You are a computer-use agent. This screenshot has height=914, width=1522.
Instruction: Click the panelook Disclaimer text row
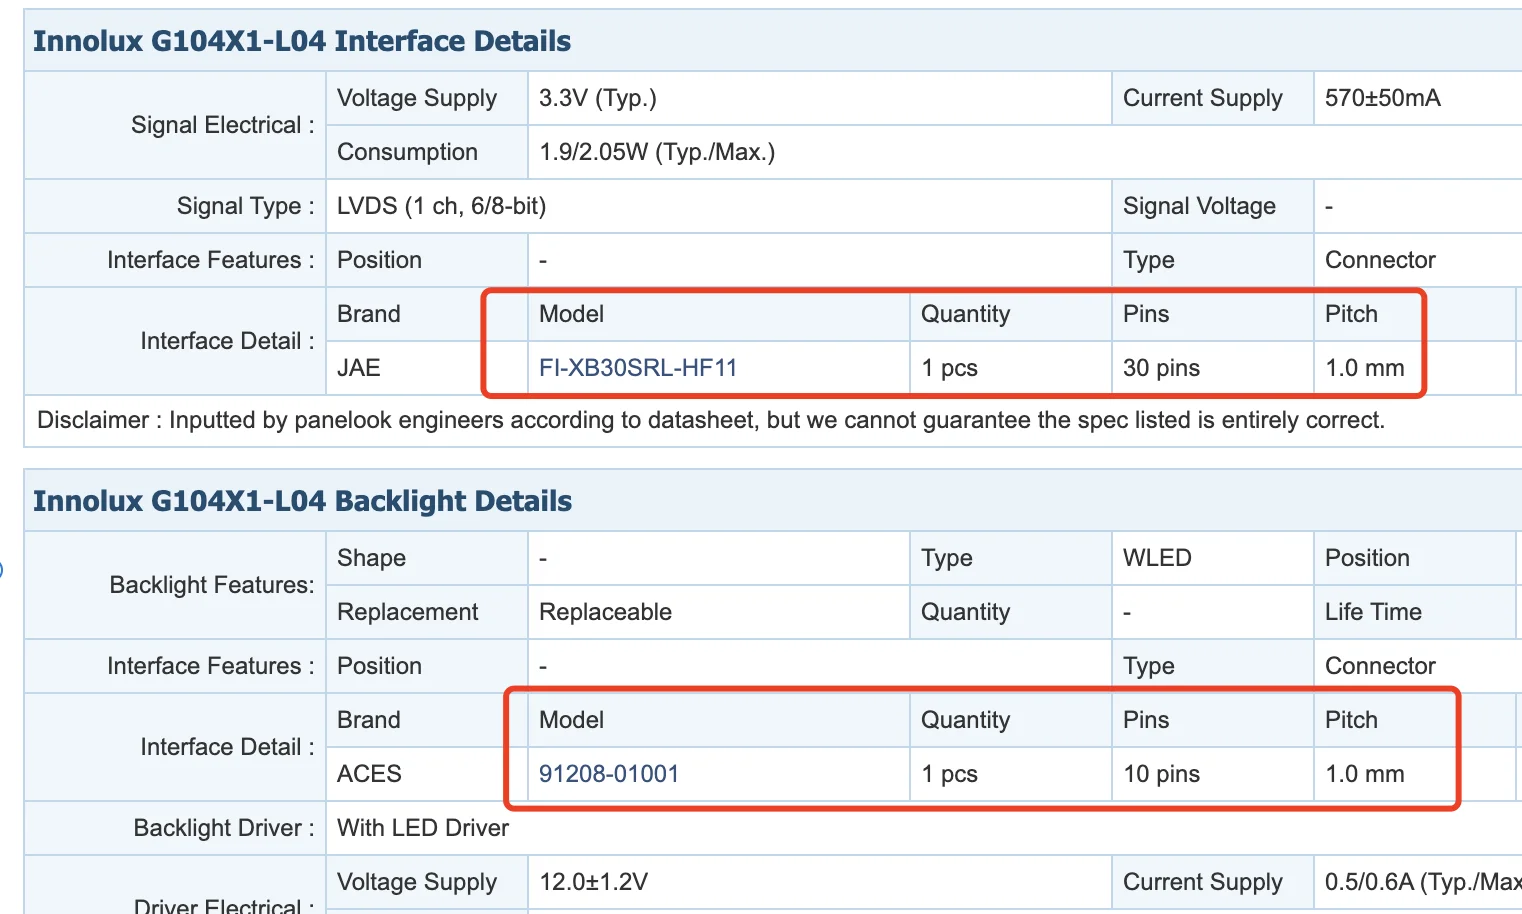[x=710, y=420]
